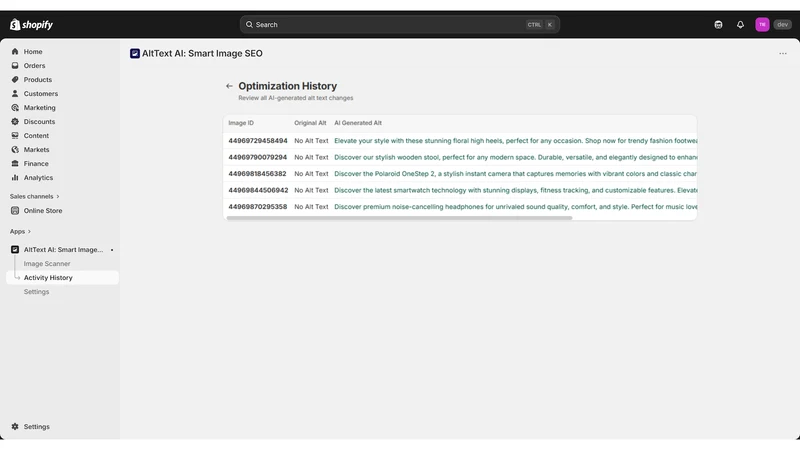
Task: Click the Content icon in sidebar
Action: pos(15,136)
